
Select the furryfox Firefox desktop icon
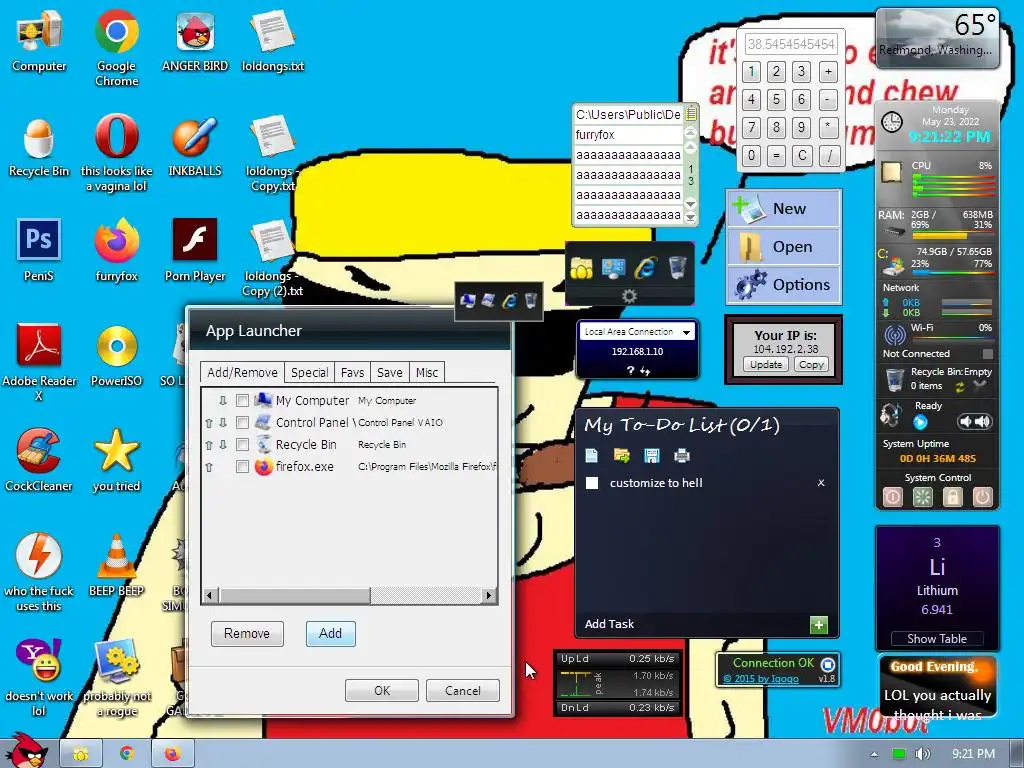(x=116, y=251)
